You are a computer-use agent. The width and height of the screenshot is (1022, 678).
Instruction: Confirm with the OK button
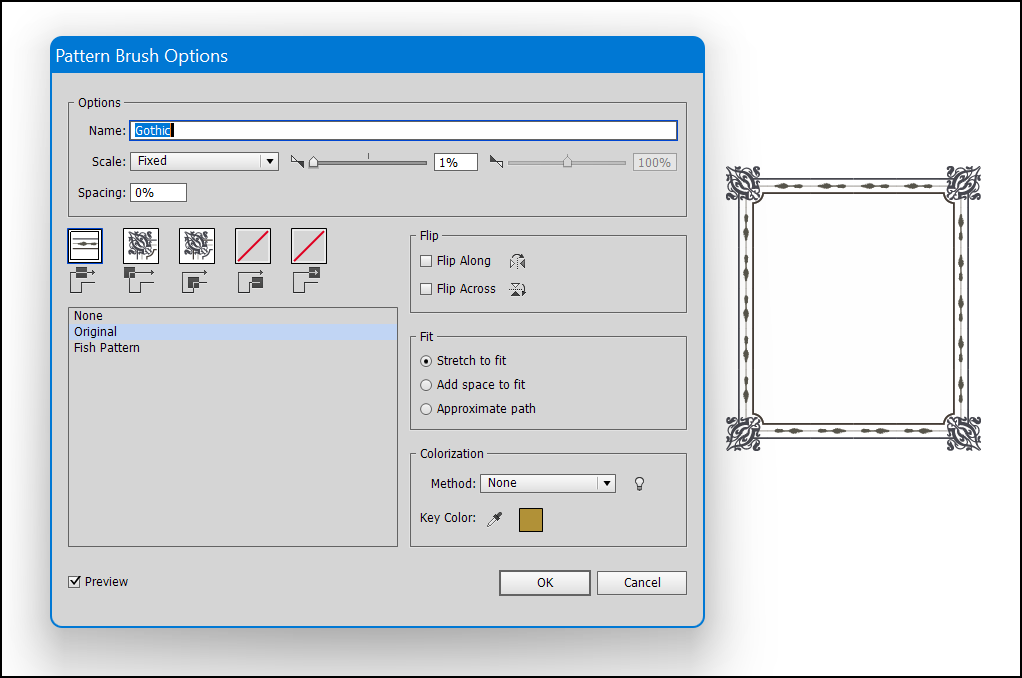[x=544, y=583]
